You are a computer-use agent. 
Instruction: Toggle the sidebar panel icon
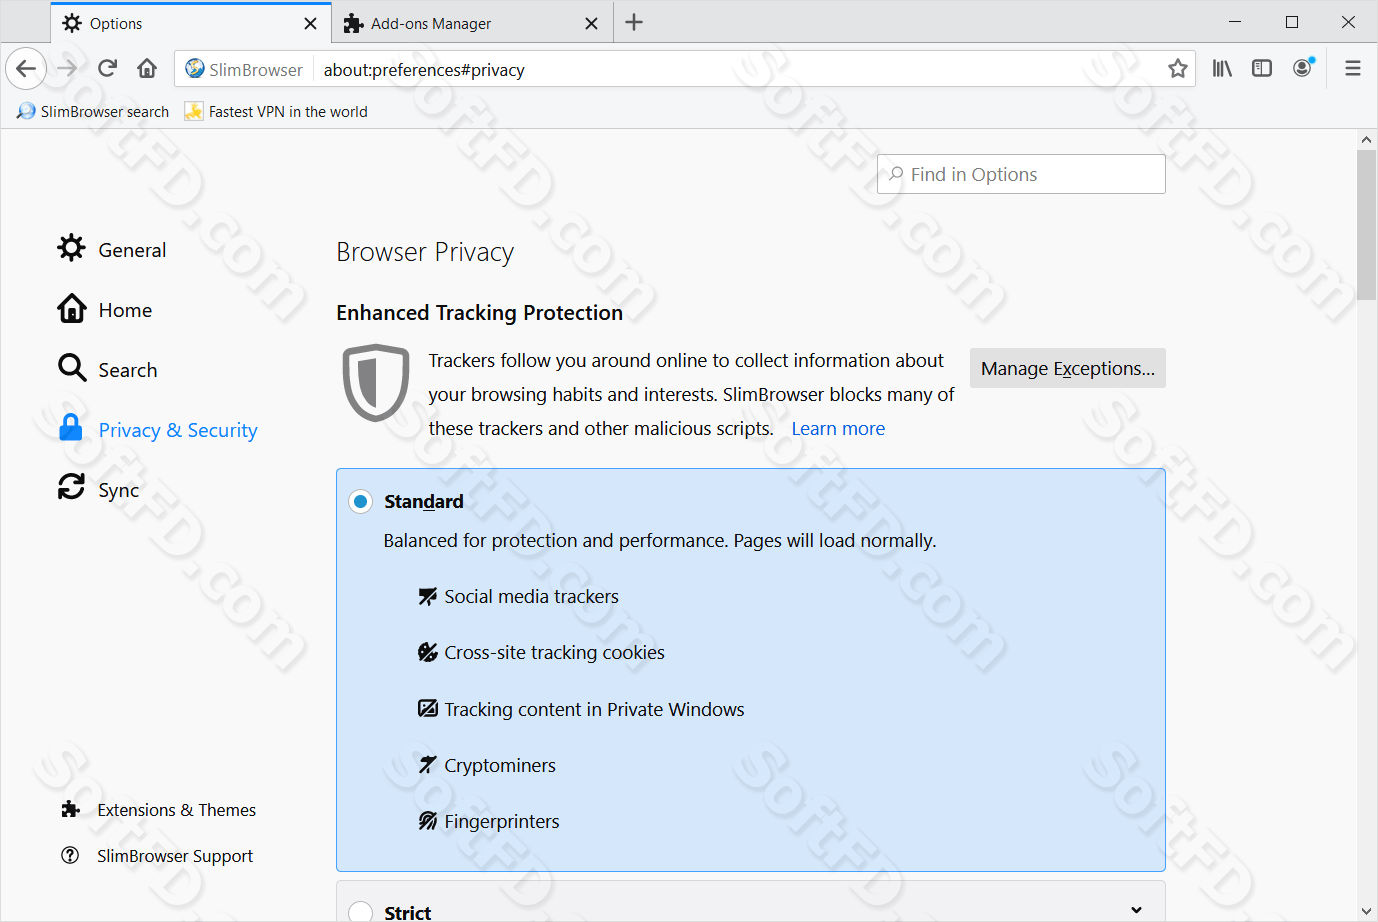(1262, 69)
